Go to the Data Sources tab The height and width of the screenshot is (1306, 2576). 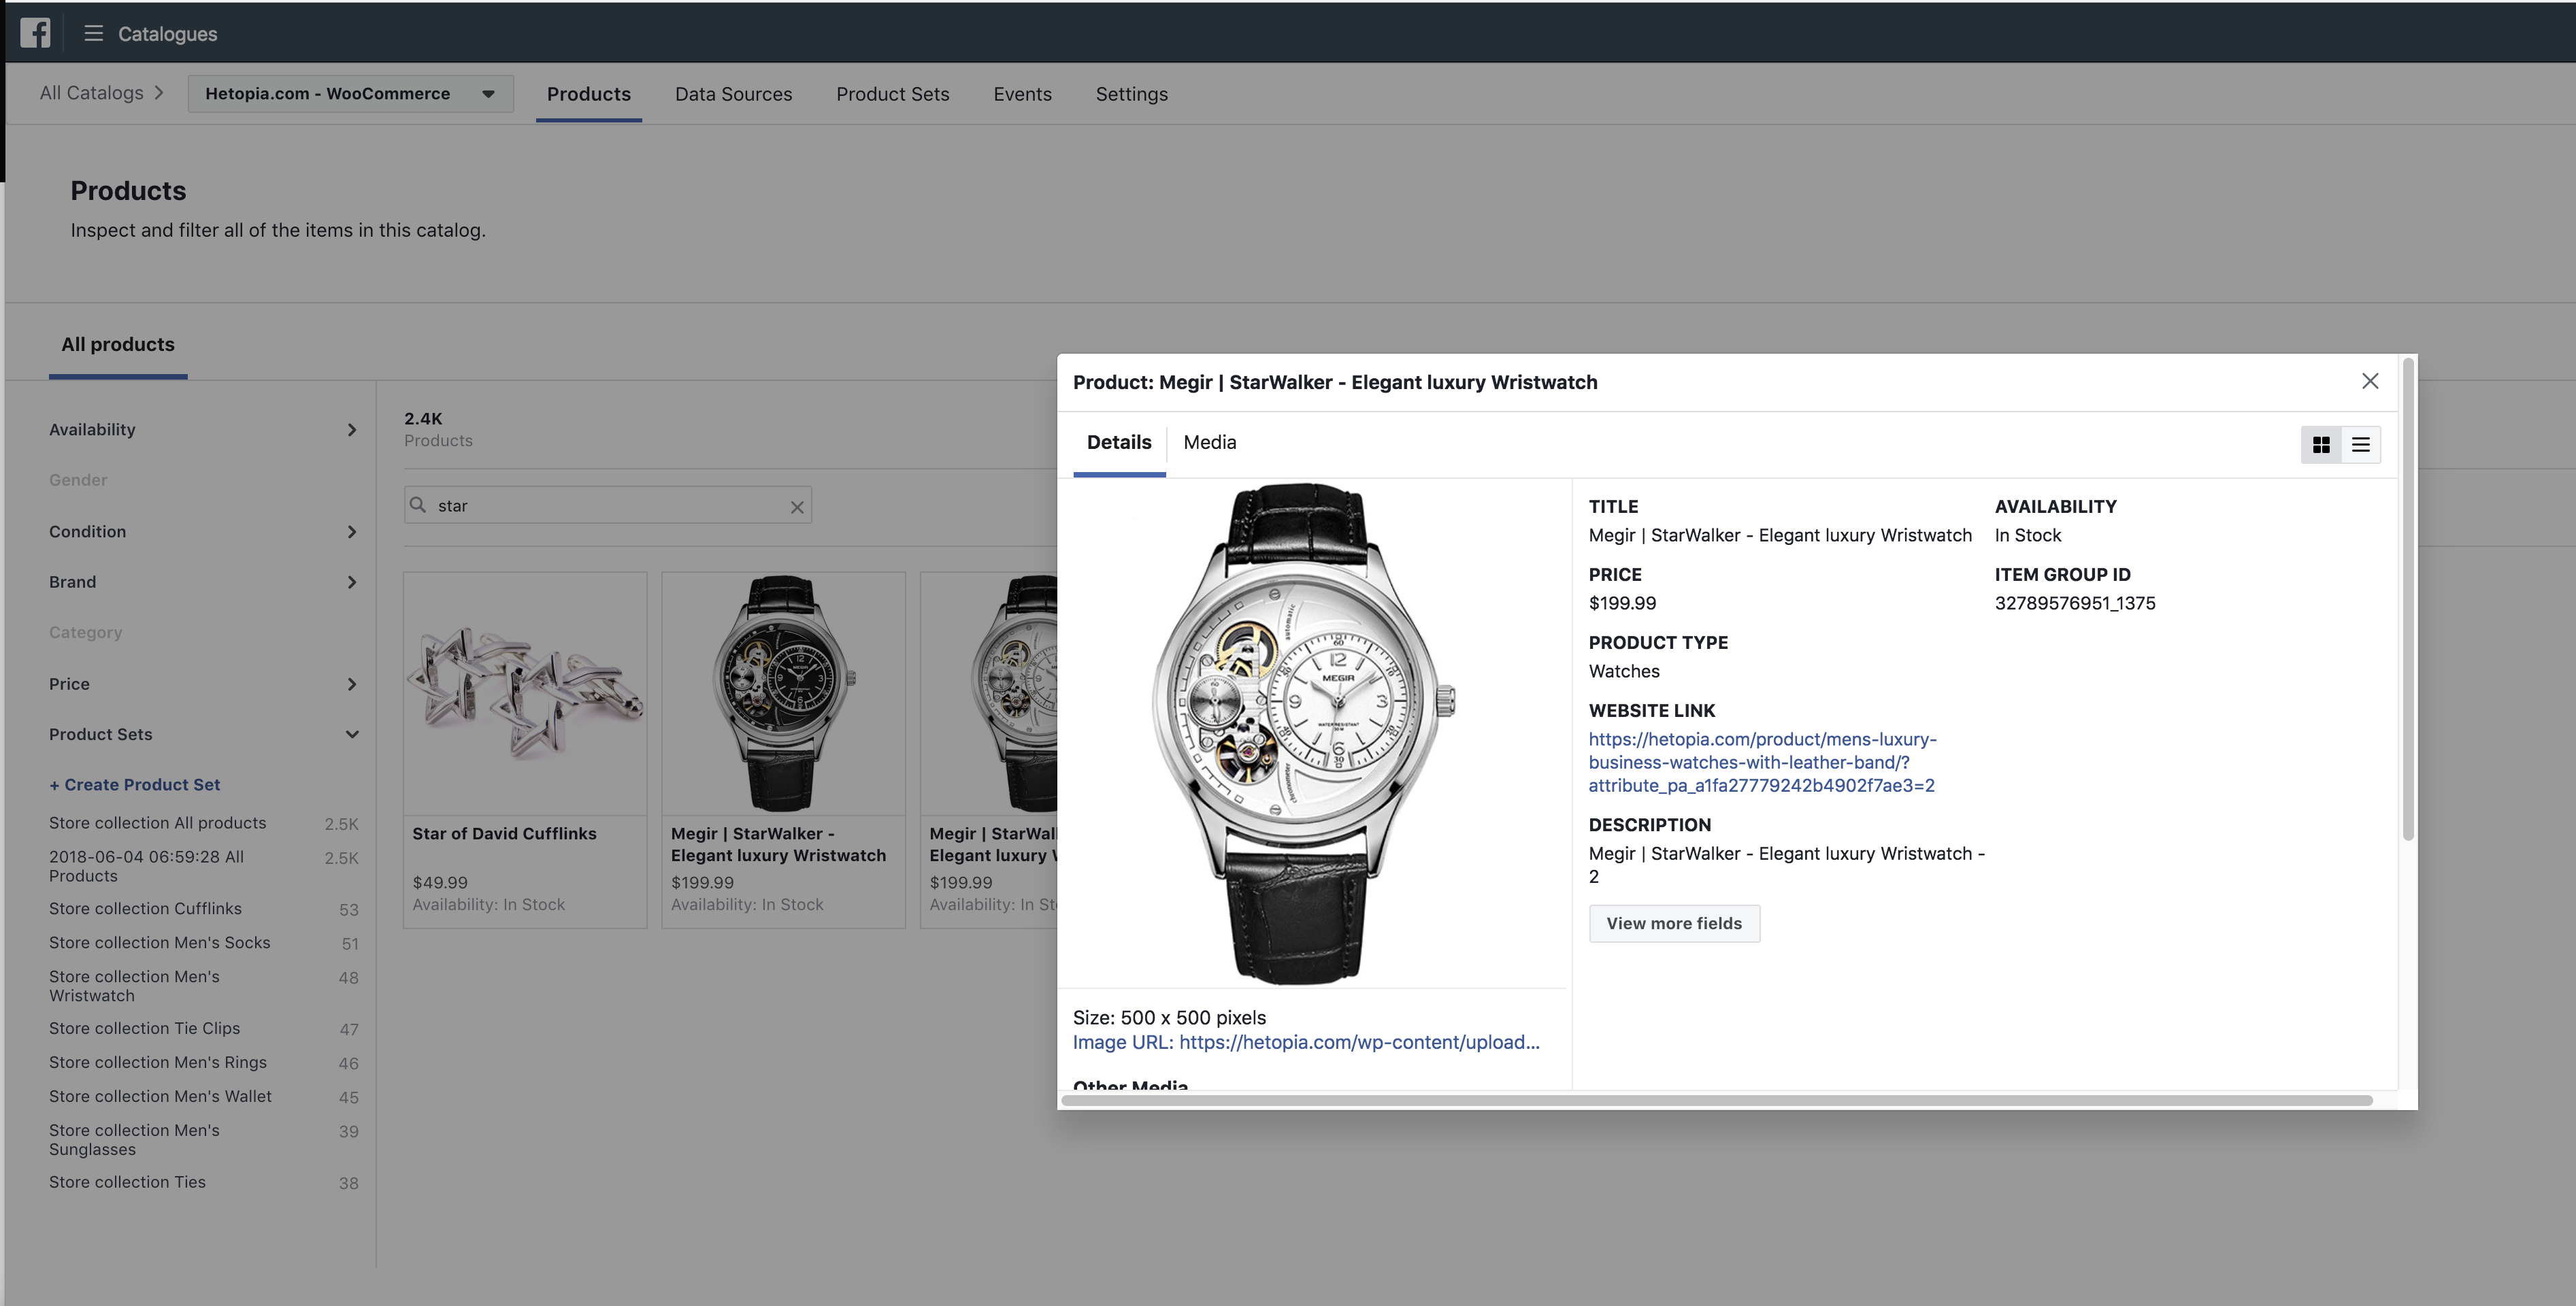pos(733,94)
